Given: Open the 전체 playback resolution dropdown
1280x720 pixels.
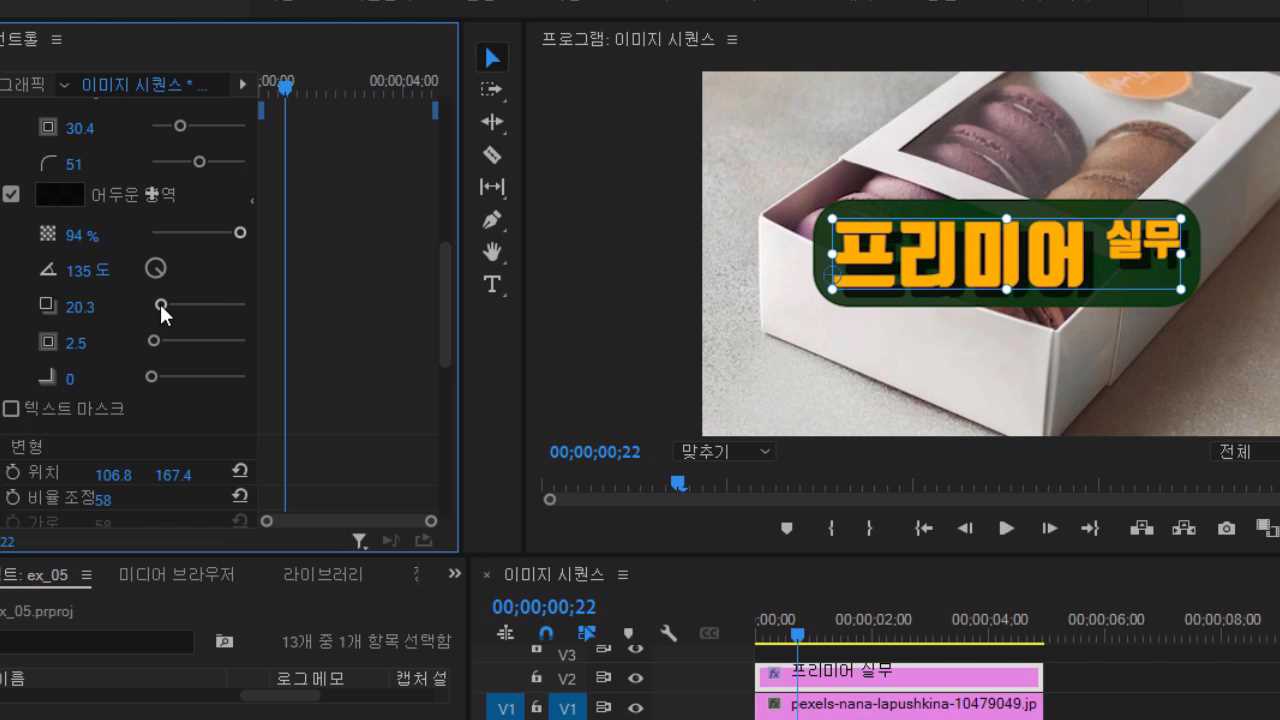Looking at the screenshot, I should (1245, 452).
